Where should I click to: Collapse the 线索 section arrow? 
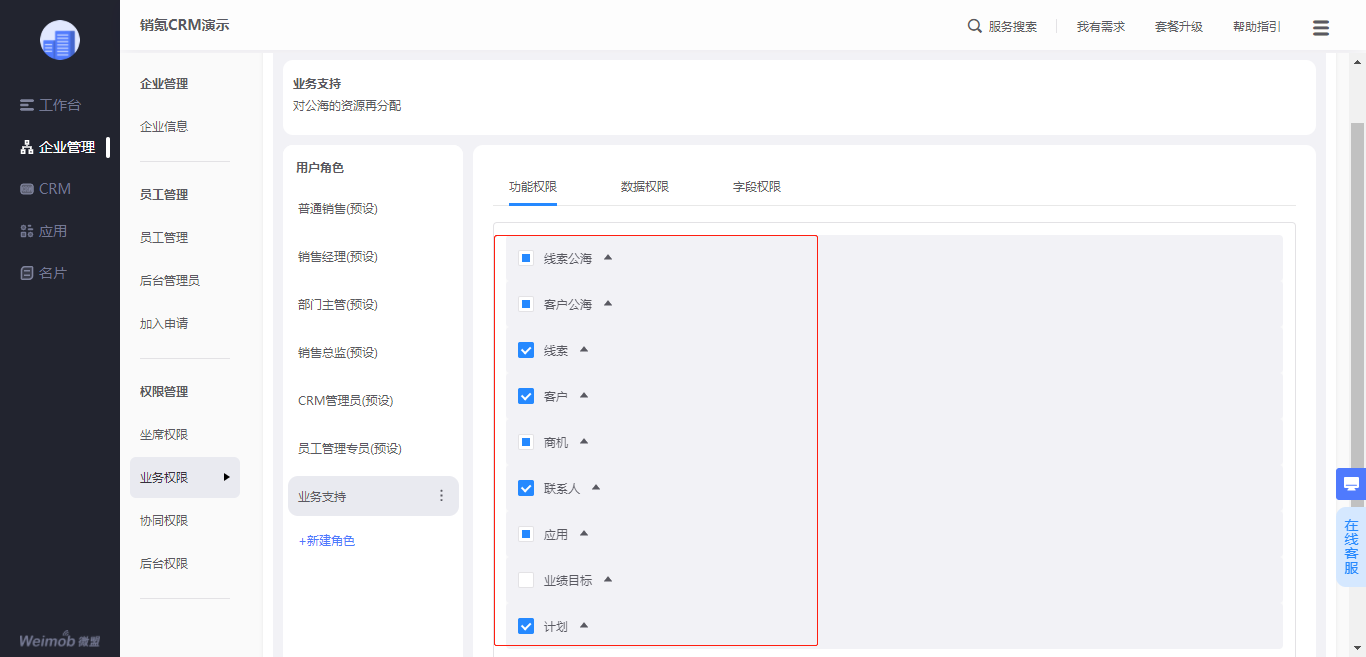[584, 349]
